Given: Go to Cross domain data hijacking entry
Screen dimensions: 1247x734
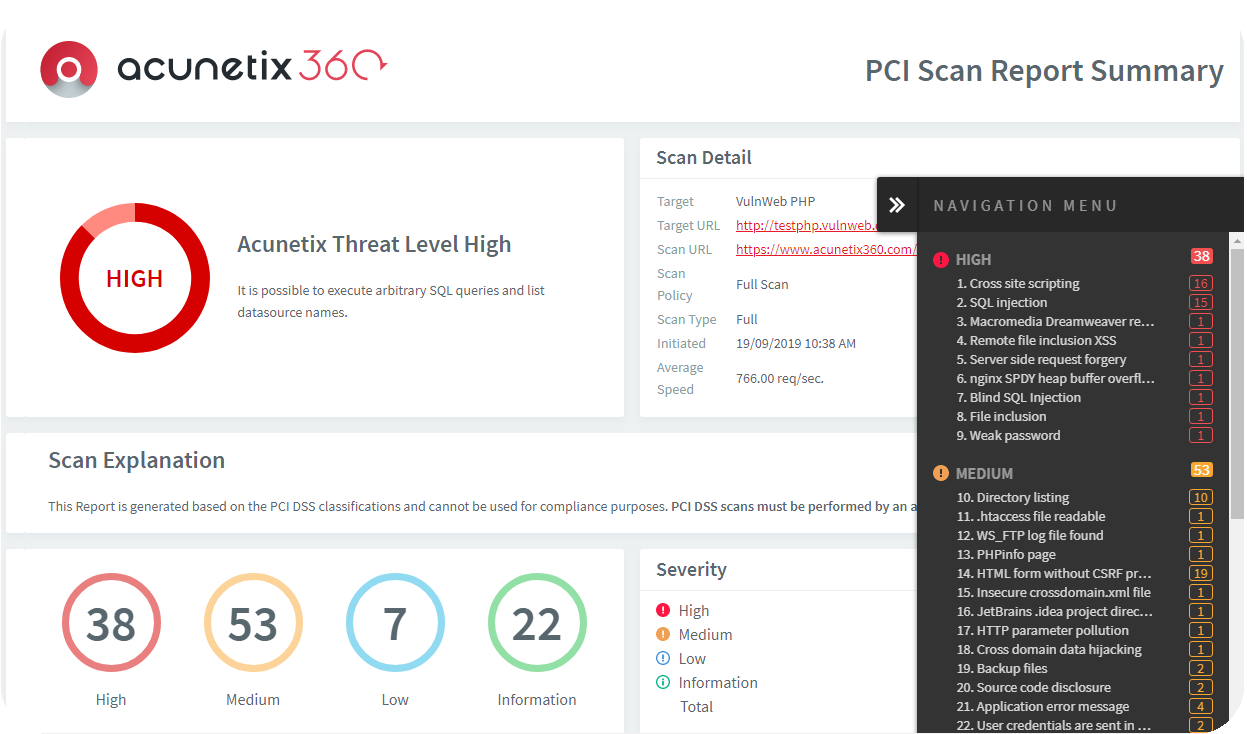Looking at the screenshot, I should 1049,649.
